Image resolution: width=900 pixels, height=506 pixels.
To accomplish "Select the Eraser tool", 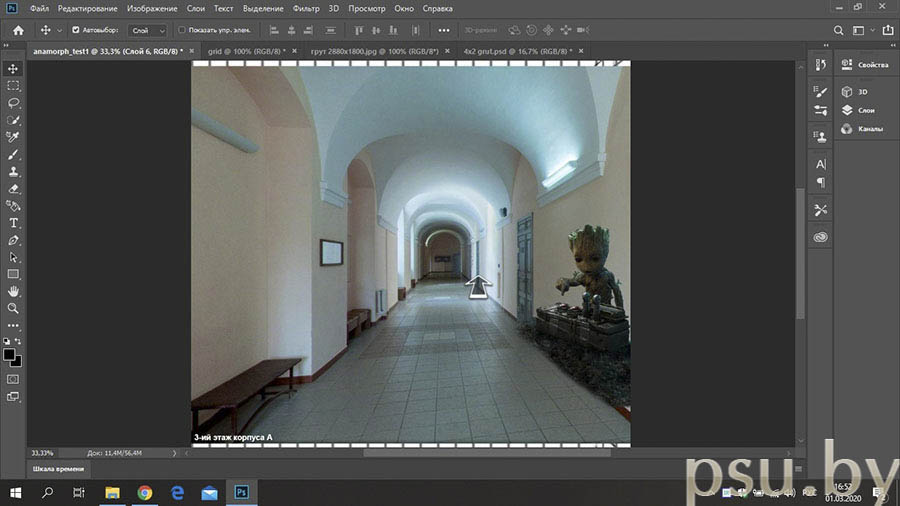I will 13,189.
